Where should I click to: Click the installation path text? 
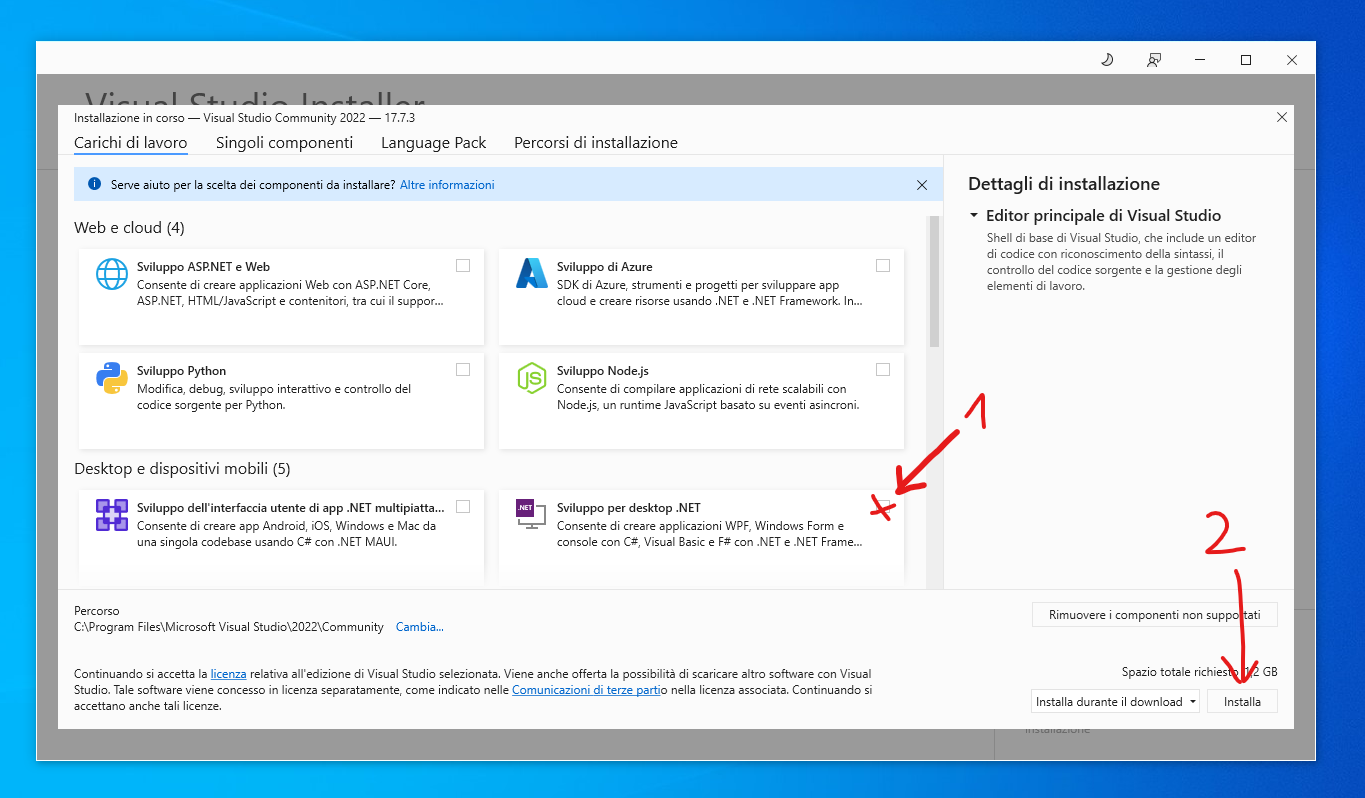pos(229,627)
